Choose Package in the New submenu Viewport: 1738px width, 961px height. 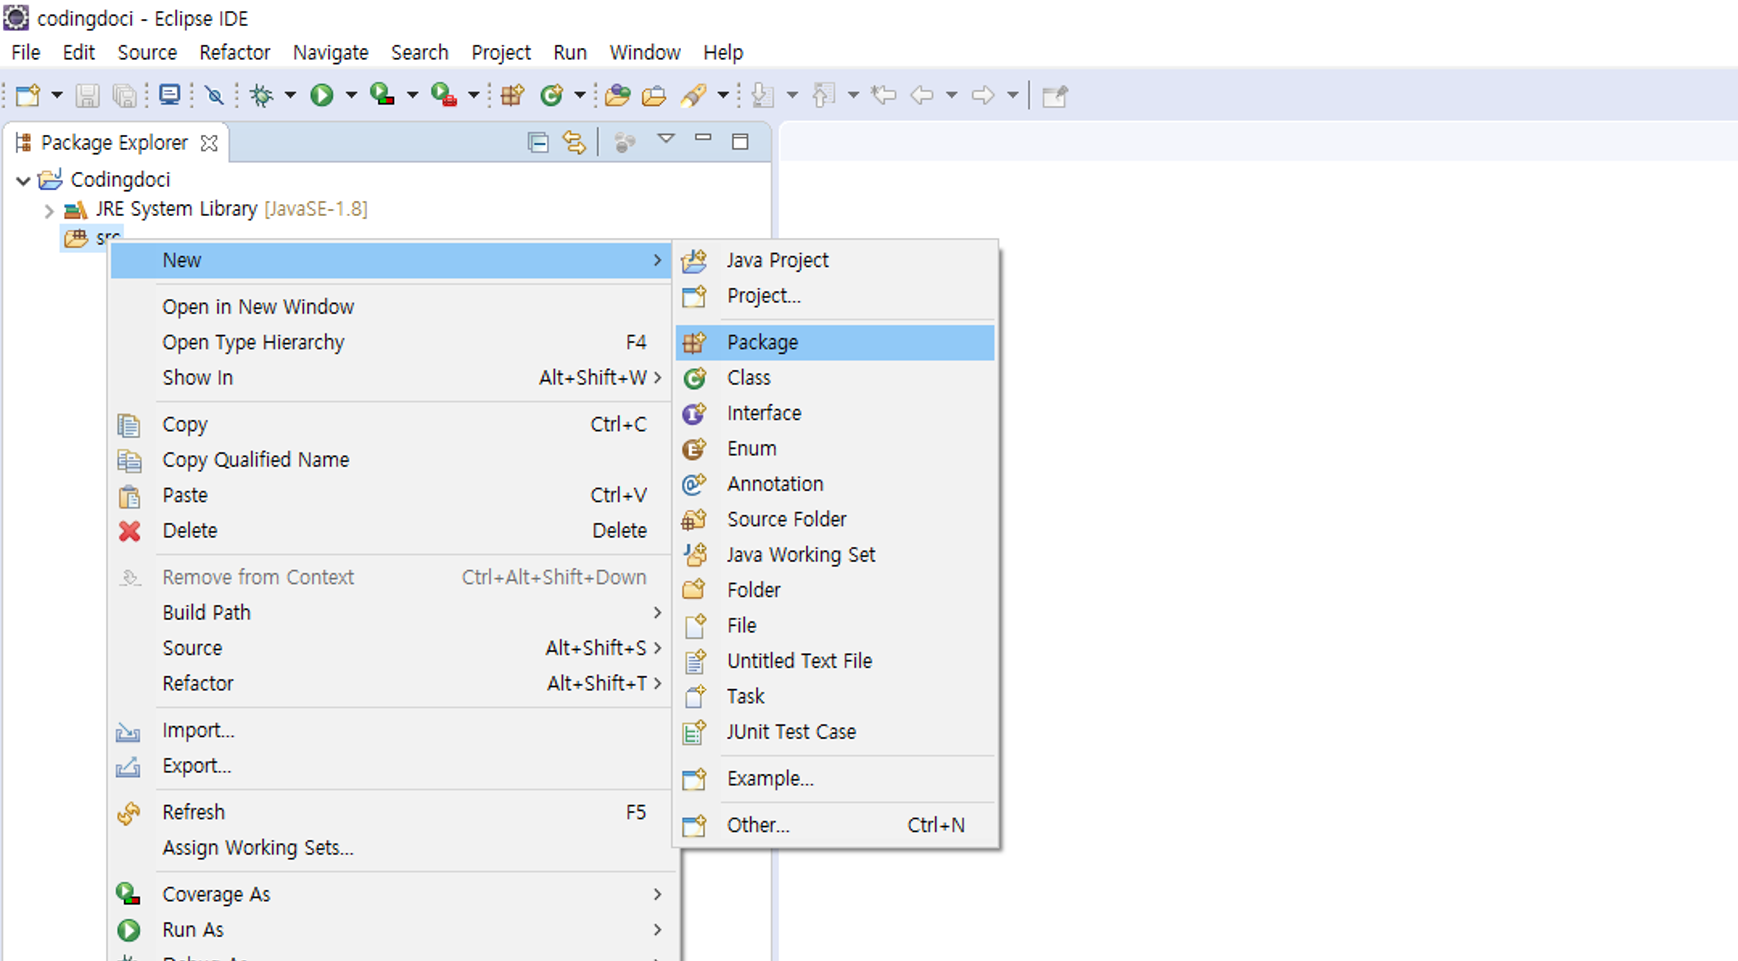835,342
